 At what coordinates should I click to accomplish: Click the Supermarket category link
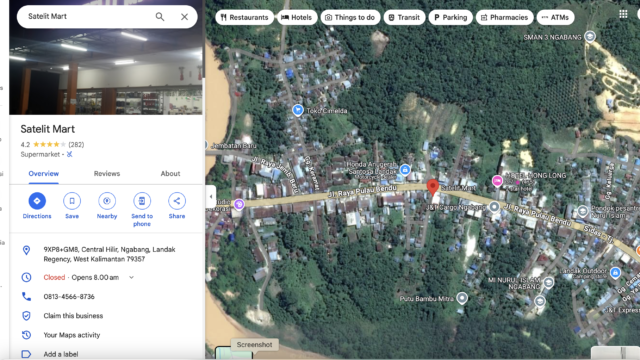click(40, 154)
